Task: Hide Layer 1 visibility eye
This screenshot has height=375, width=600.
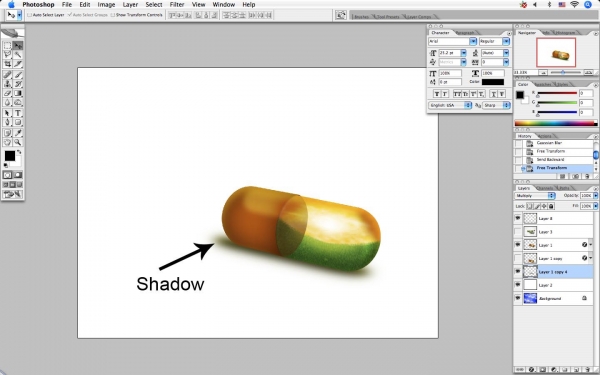Action: [x=518, y=245]
